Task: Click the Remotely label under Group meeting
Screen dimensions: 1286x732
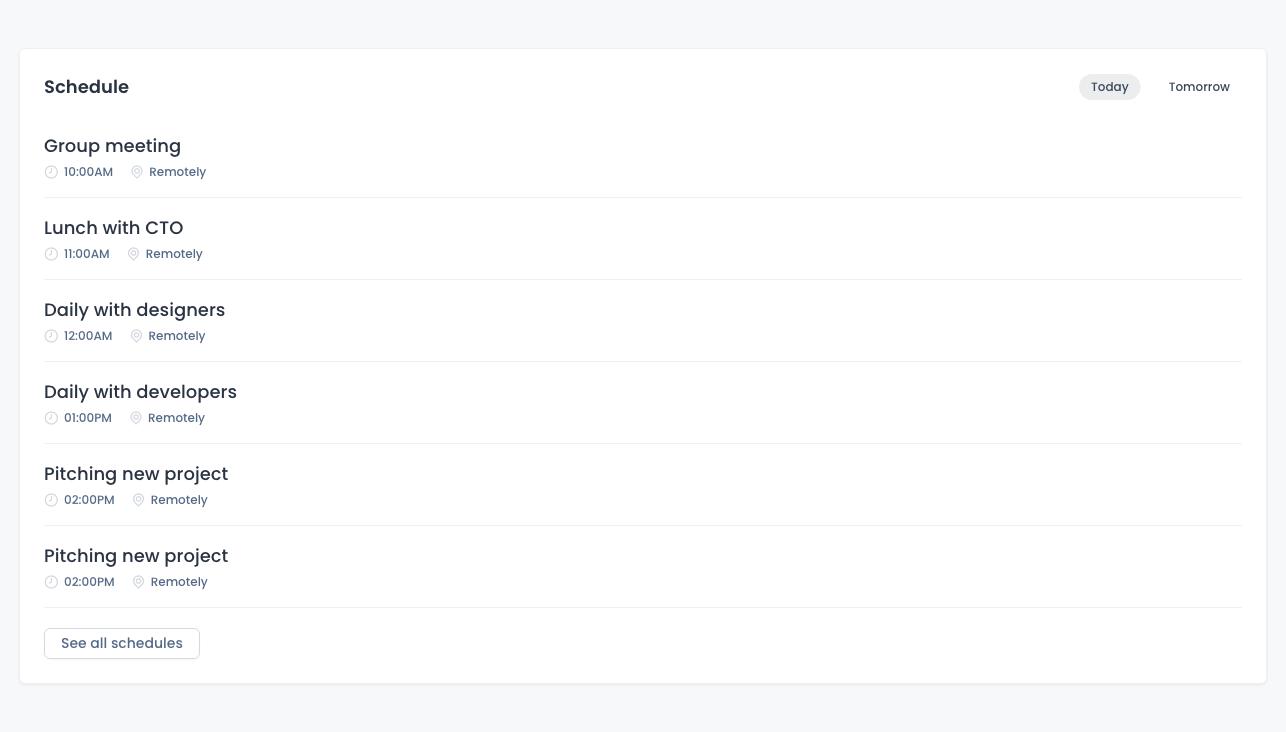Action: (177, 171)
